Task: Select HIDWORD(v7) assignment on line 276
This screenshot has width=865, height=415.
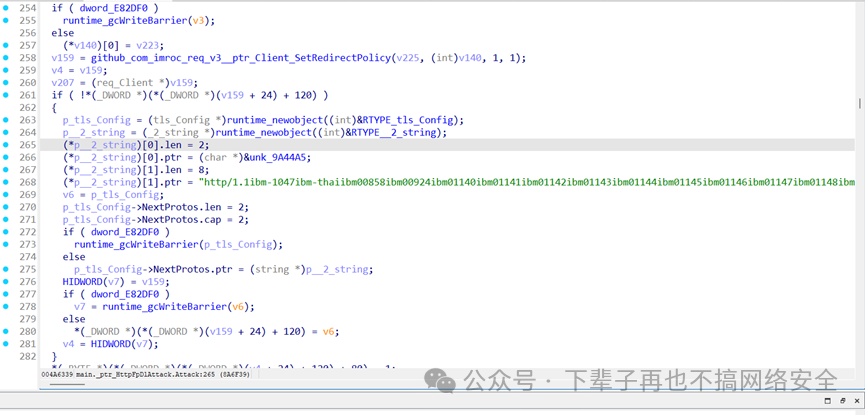Action: tap(116, 282)
